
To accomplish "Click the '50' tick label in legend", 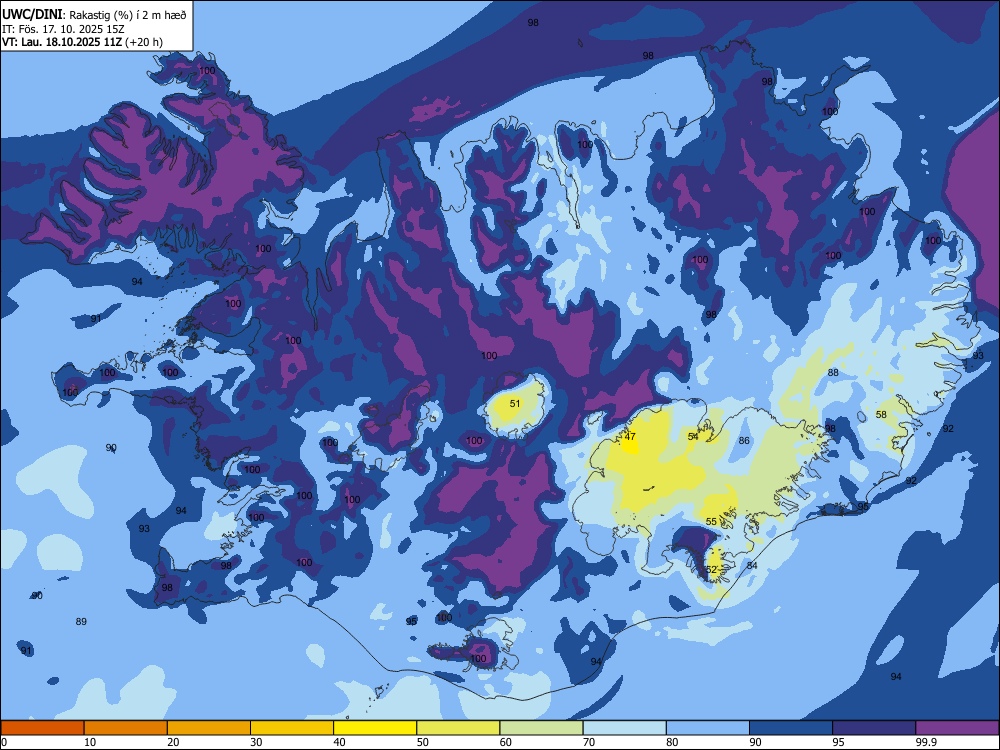I will [x=422, y=742].
